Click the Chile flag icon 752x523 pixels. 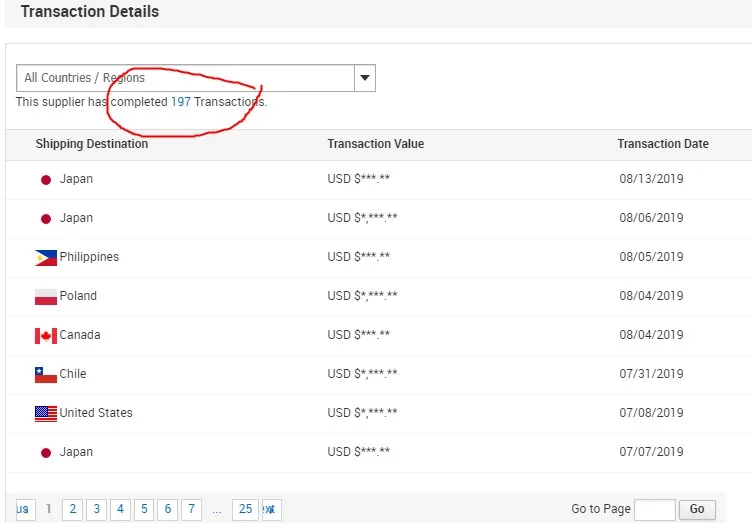[x=45, y=375]
